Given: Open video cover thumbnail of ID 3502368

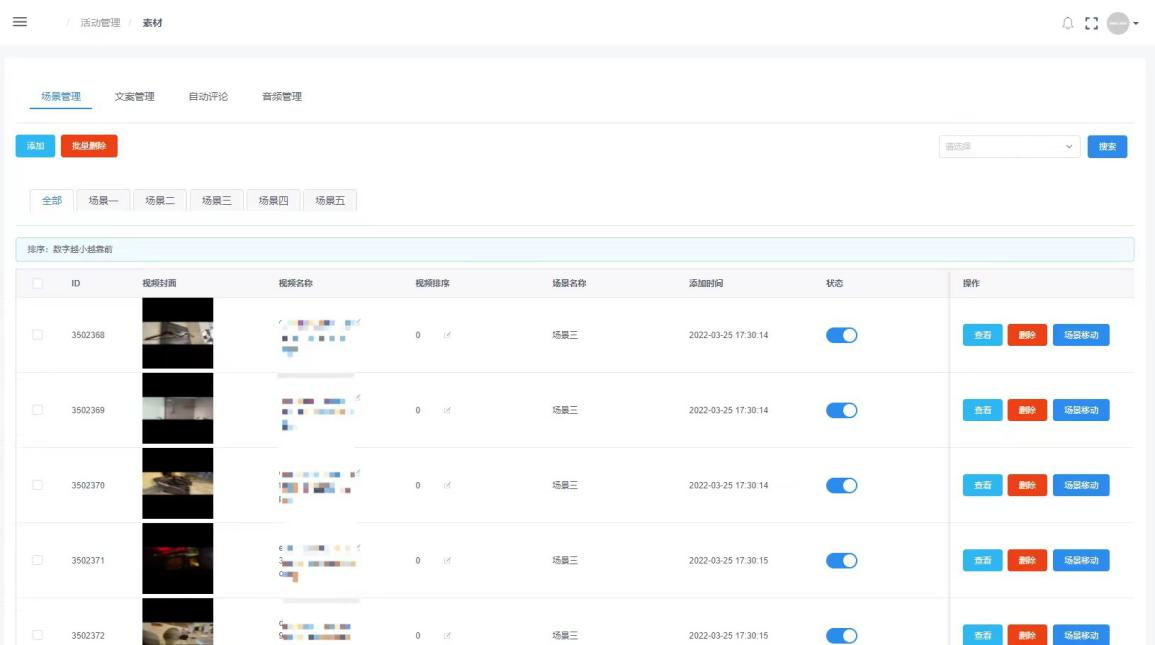Looking at the screenshot, I should pyautogui.click(x=177, y=333).
